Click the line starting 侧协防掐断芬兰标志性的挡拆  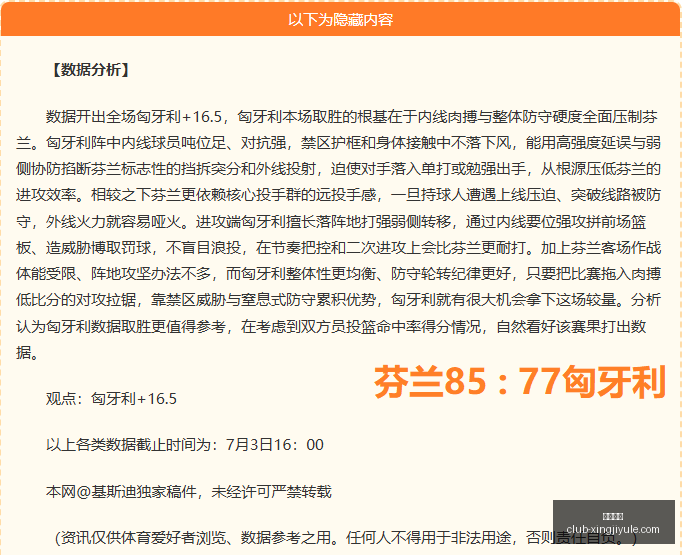(x=338, y=169)
